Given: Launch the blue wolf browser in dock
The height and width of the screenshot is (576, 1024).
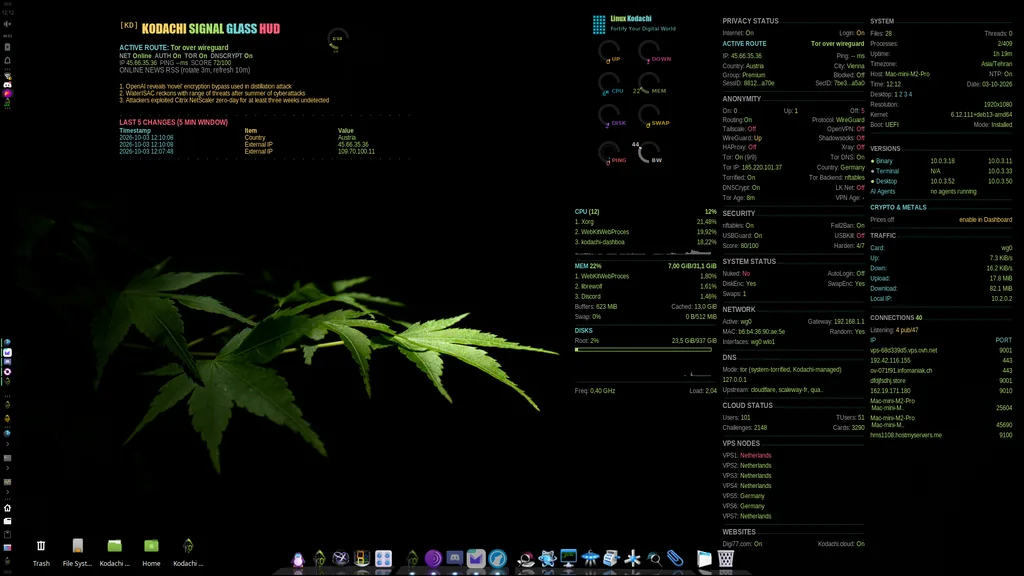Looking at the screenshot, I should [x=498, y=558].
